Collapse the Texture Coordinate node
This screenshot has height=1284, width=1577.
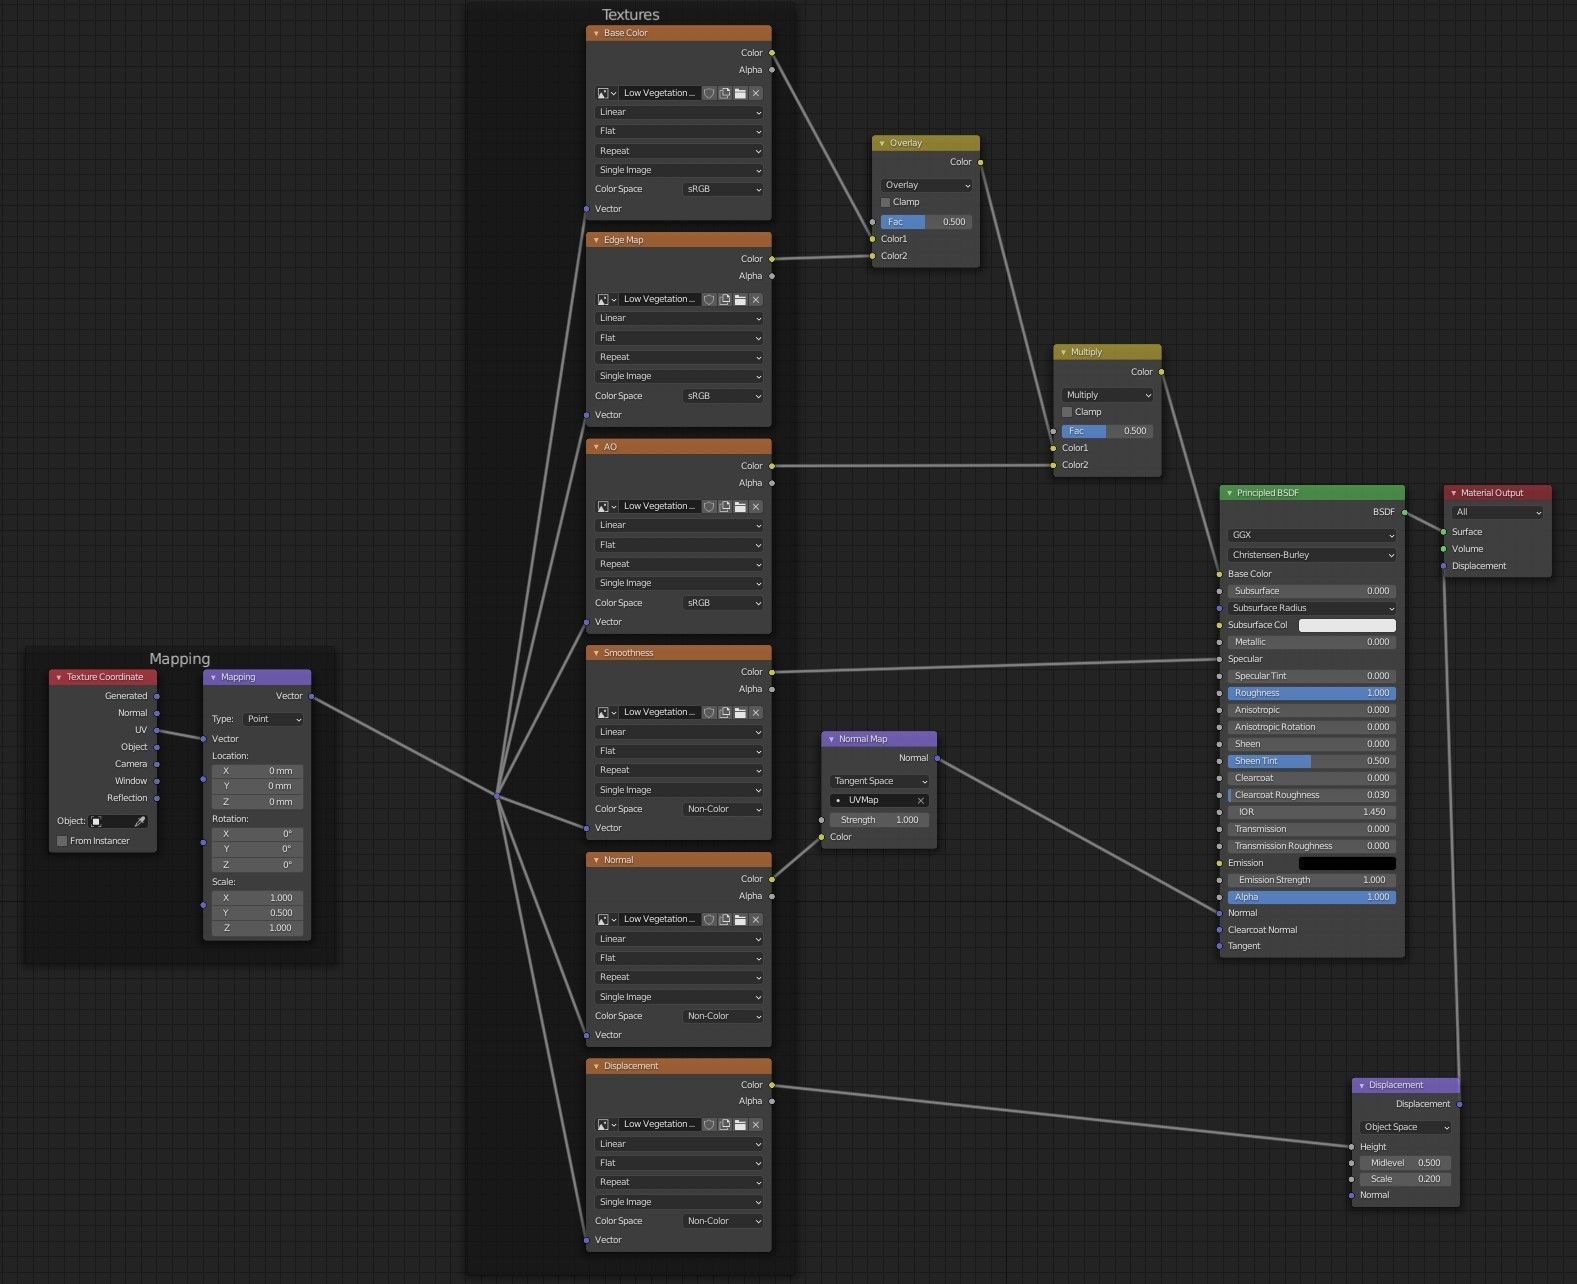59,677
